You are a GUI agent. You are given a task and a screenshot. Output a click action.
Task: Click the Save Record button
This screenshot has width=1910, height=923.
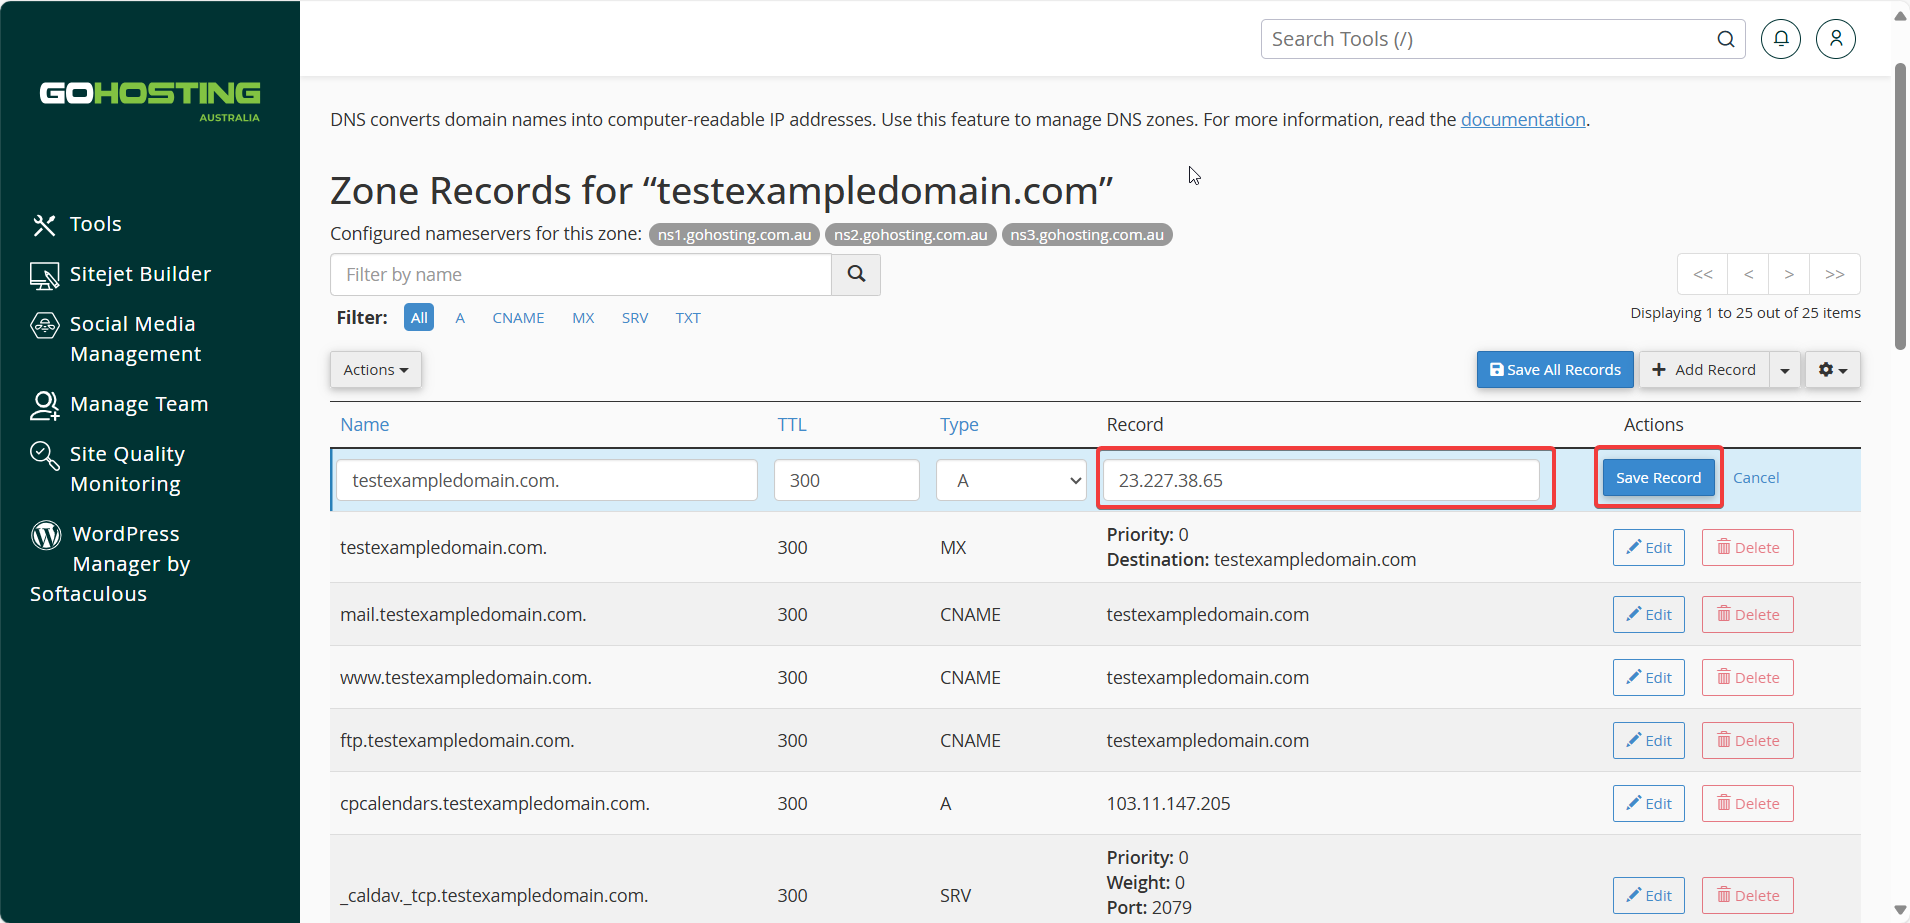click(1658, 478)
